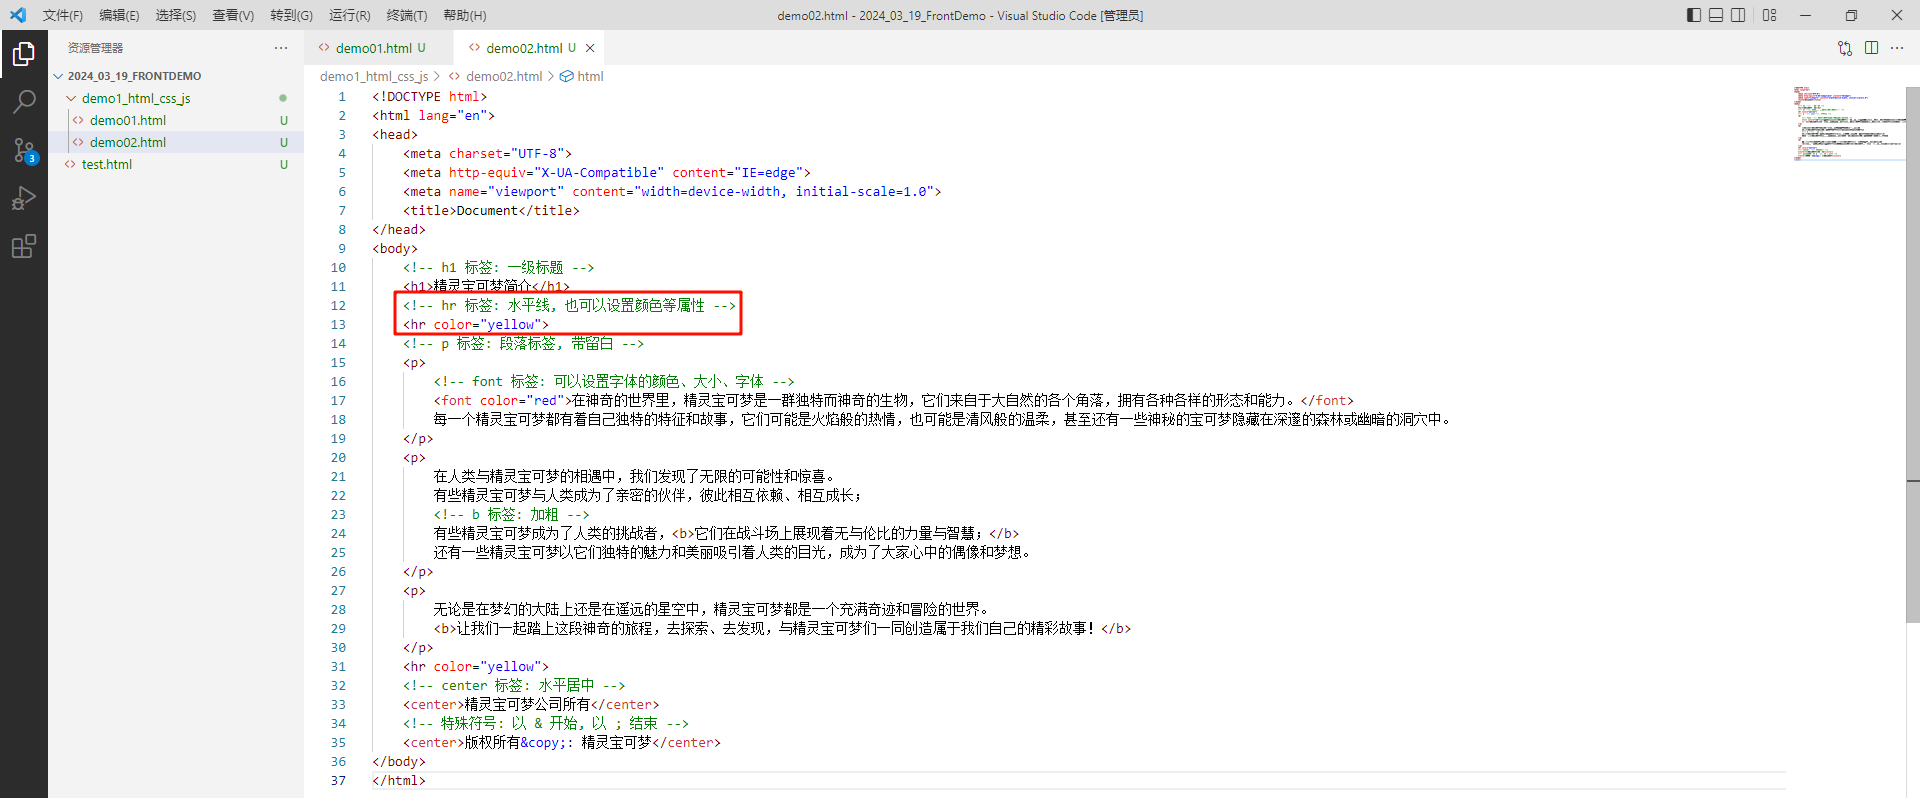Open the 运行(R) menu
Image resolution: width=1920 pixels, height=798 pixels.
(349, 15)
